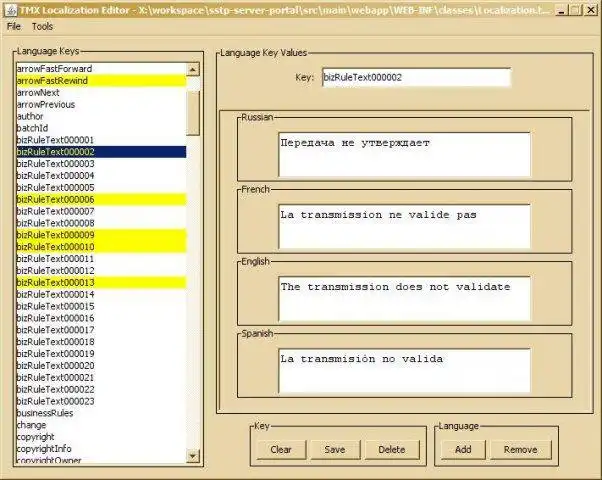This screenshot has width=602, height=480.
Task: Select bizRuleText000019 key
Action: (101, 354)
